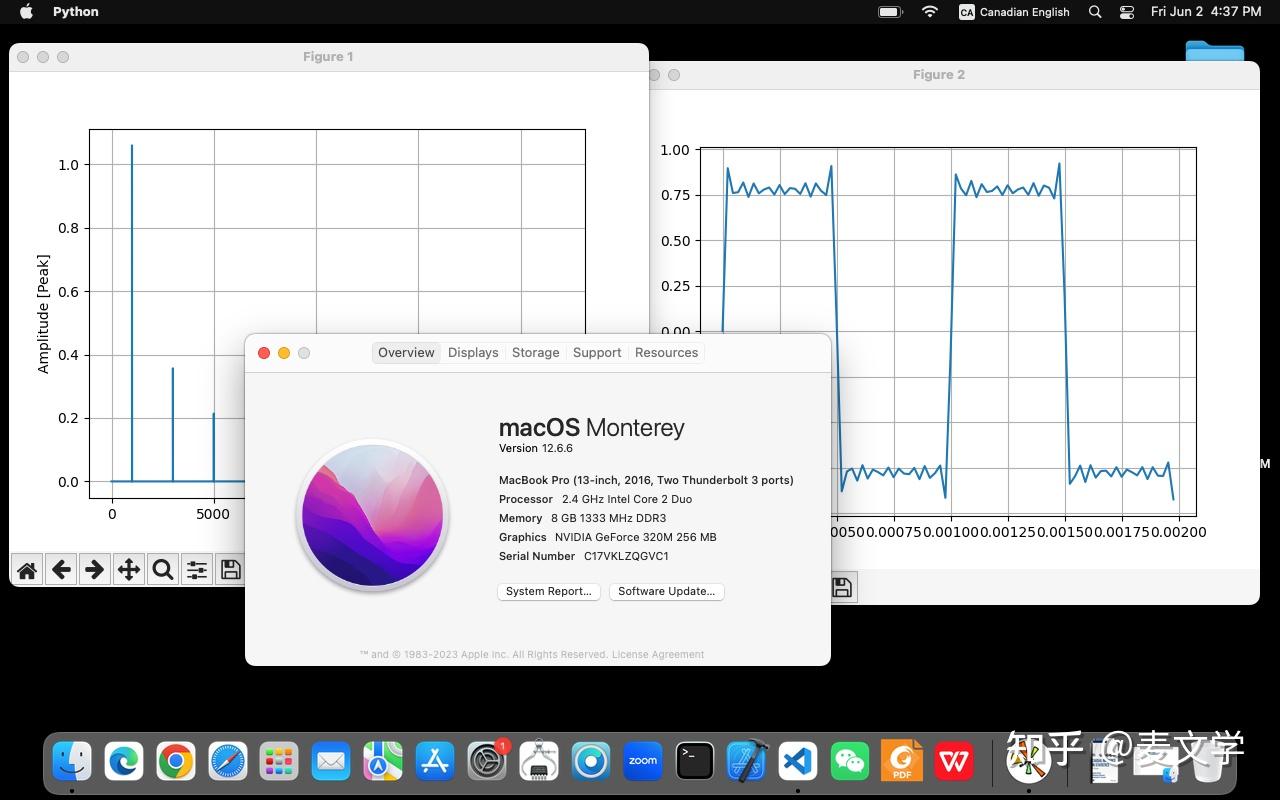Click the save floppy icon in Figure 2

[842, 588]
